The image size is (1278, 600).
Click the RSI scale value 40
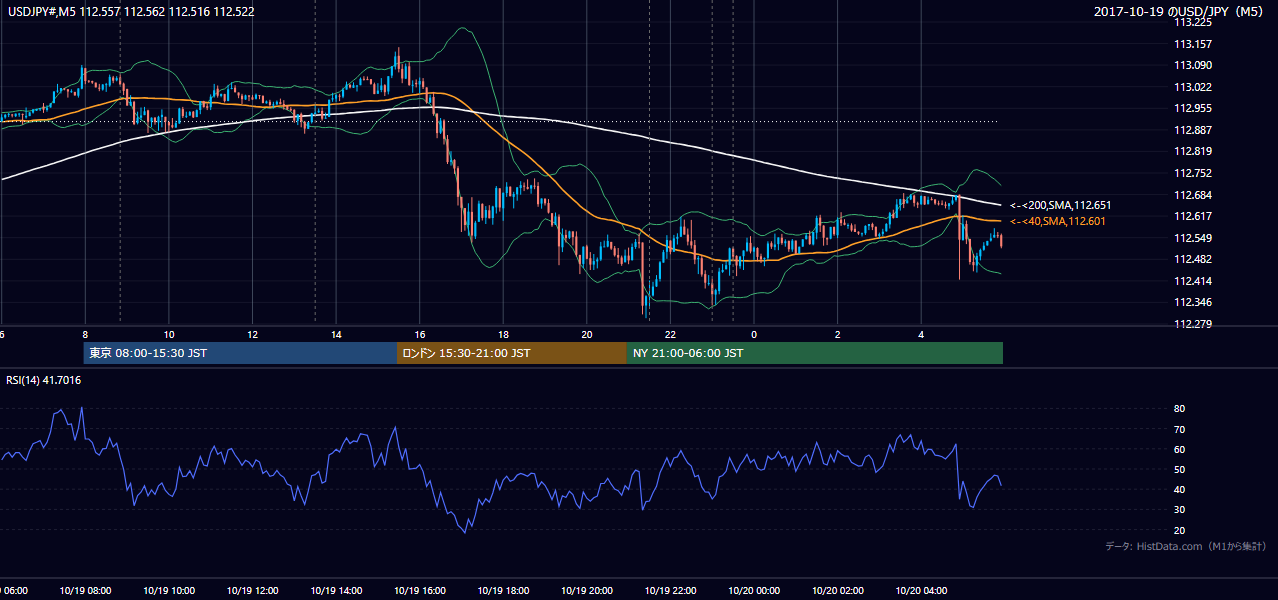[1180, 490]
